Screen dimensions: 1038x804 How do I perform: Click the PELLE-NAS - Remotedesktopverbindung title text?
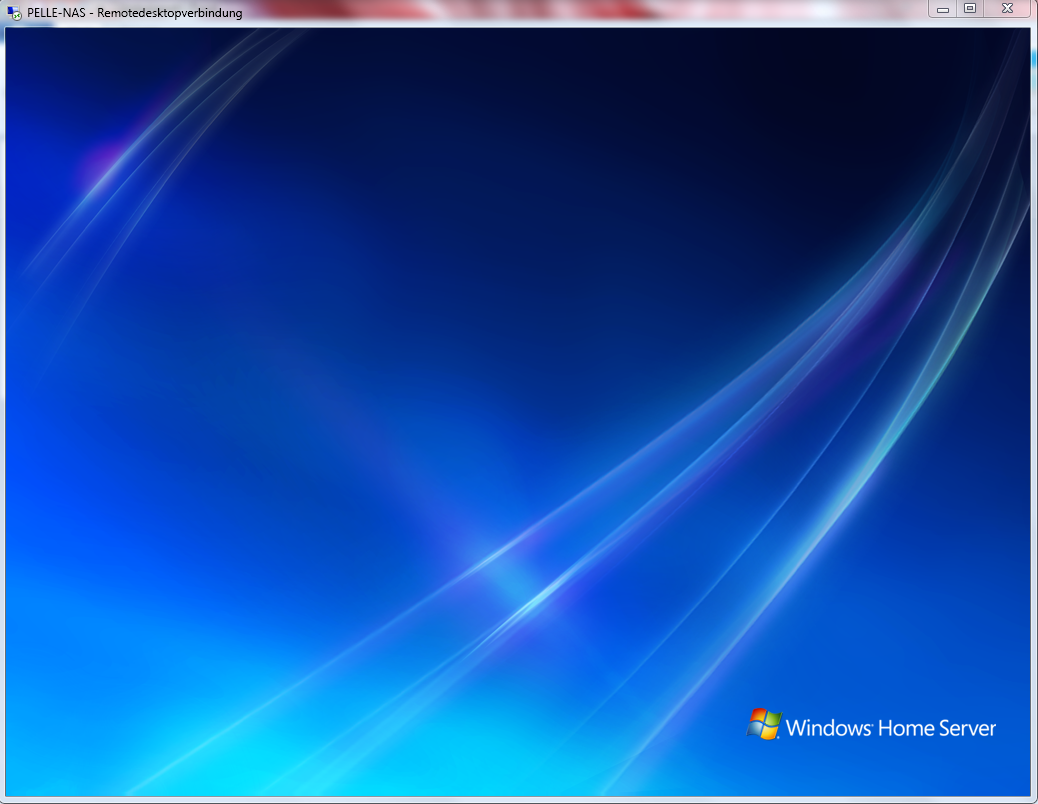[x=135, y=13]
